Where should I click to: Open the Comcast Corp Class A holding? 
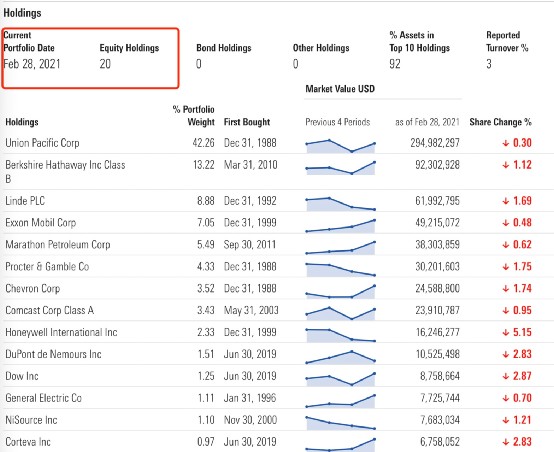coord(49,310)
